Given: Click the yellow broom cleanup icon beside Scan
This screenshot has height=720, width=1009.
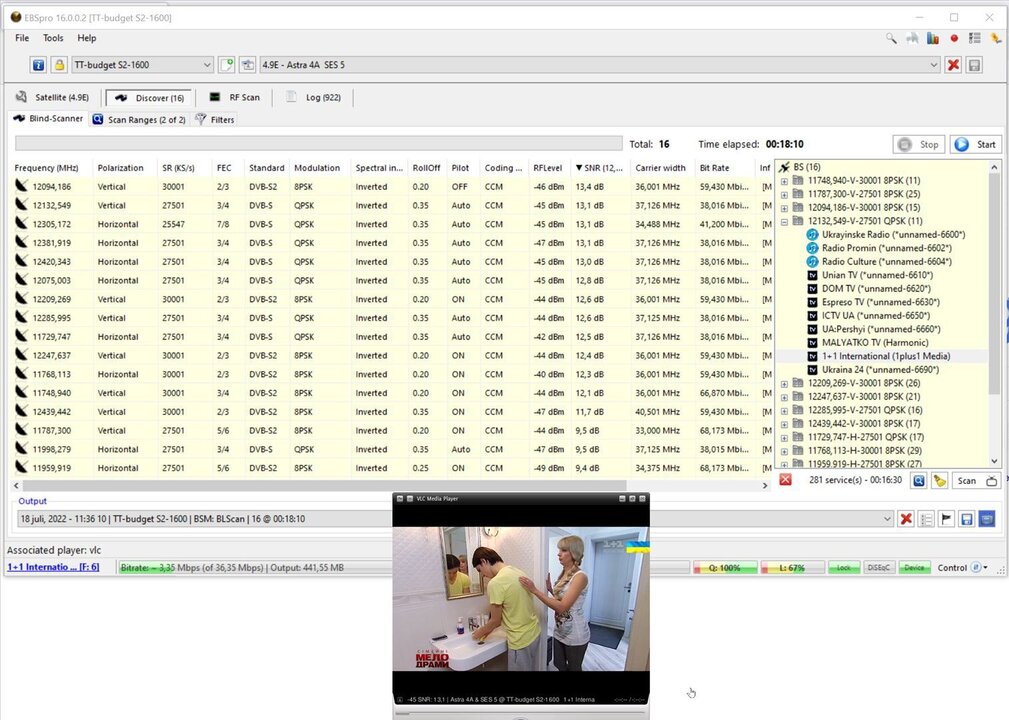Looking at the screenshot, I should pyautogui.click(x=940, y=480).
